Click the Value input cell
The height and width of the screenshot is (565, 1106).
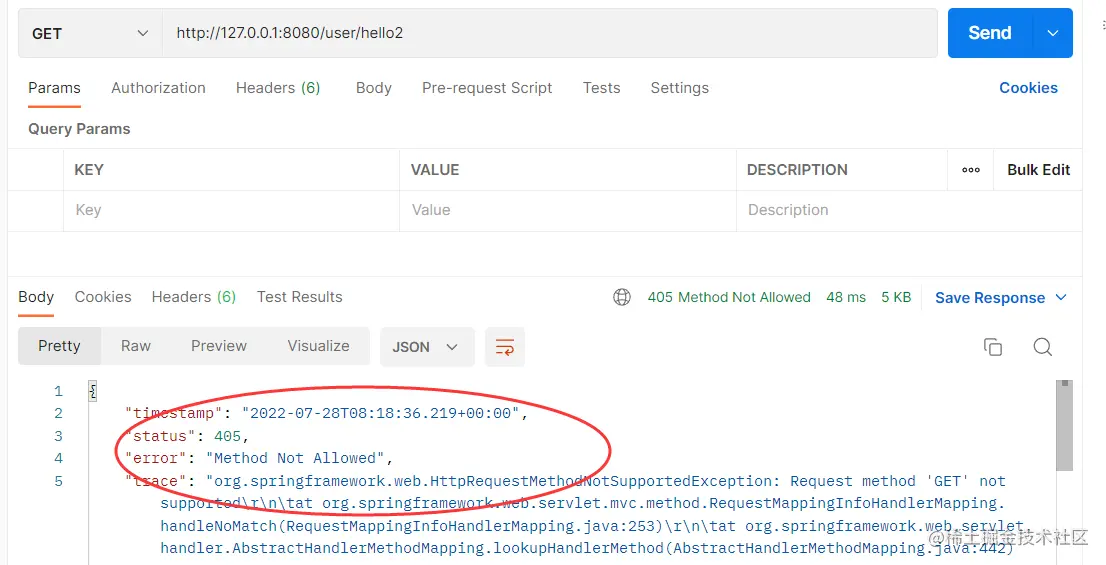click(x=568, y=210)
